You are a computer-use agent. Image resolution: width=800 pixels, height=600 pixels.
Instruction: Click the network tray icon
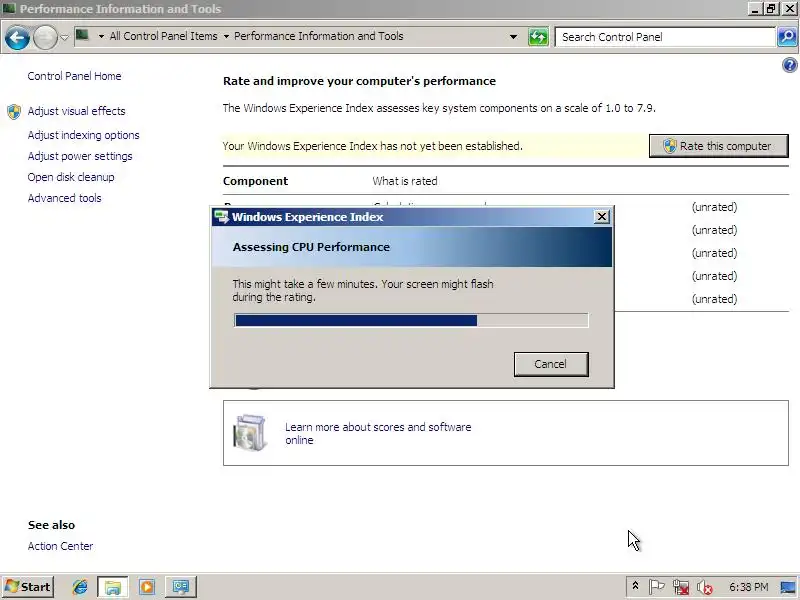pyautogui.click(x=681, y=587)
